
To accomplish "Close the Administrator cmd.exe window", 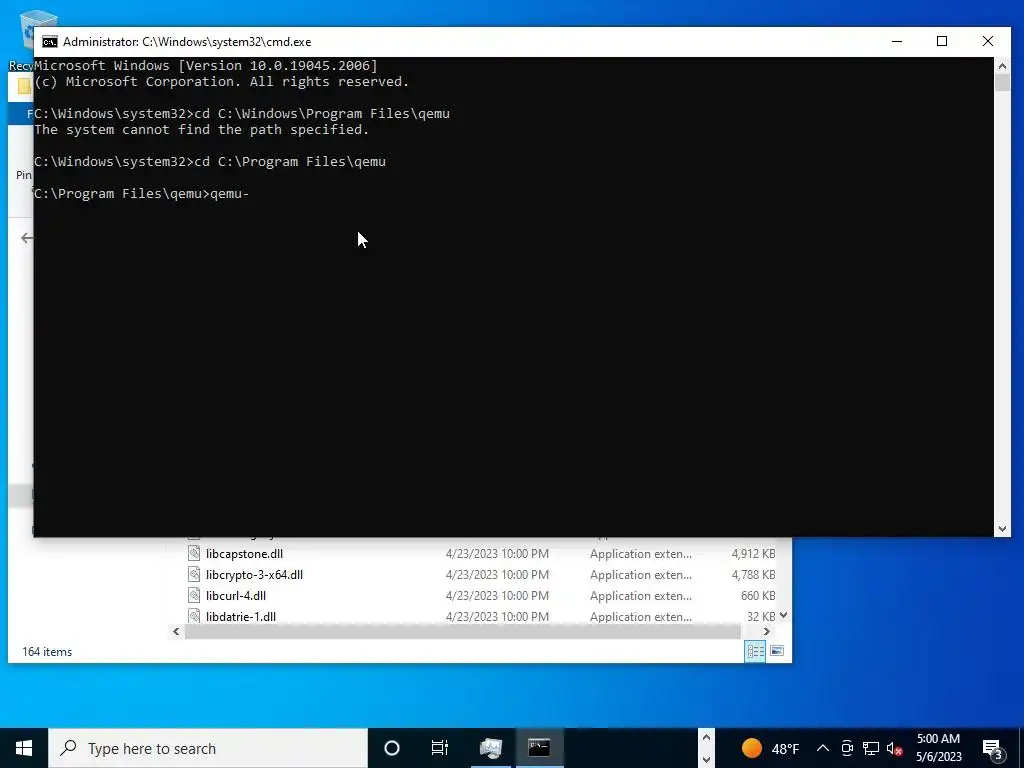I will pos(987,41).
